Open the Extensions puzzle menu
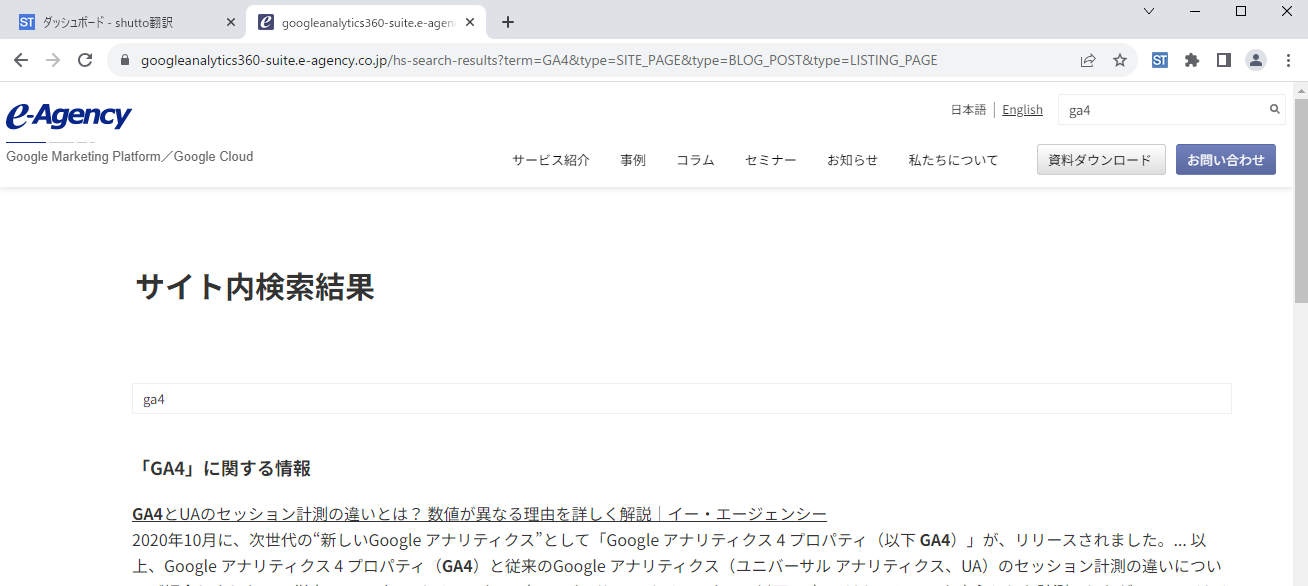 point(1192,60)
